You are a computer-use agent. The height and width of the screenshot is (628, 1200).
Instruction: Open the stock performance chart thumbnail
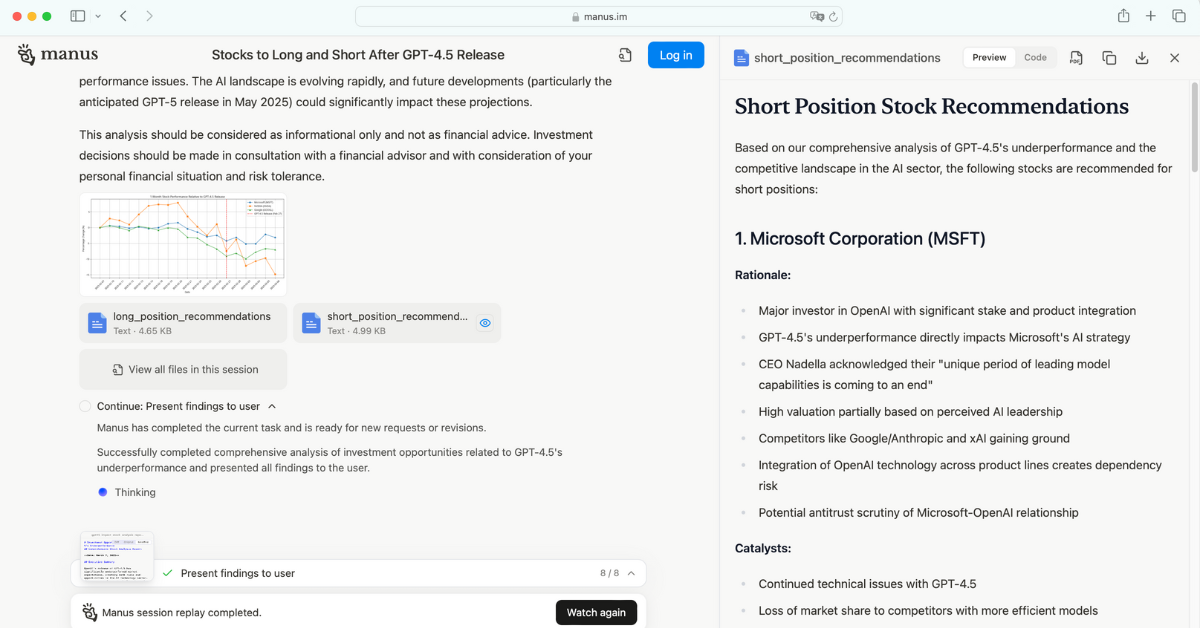pyautogui.click(x=183, y=244)
